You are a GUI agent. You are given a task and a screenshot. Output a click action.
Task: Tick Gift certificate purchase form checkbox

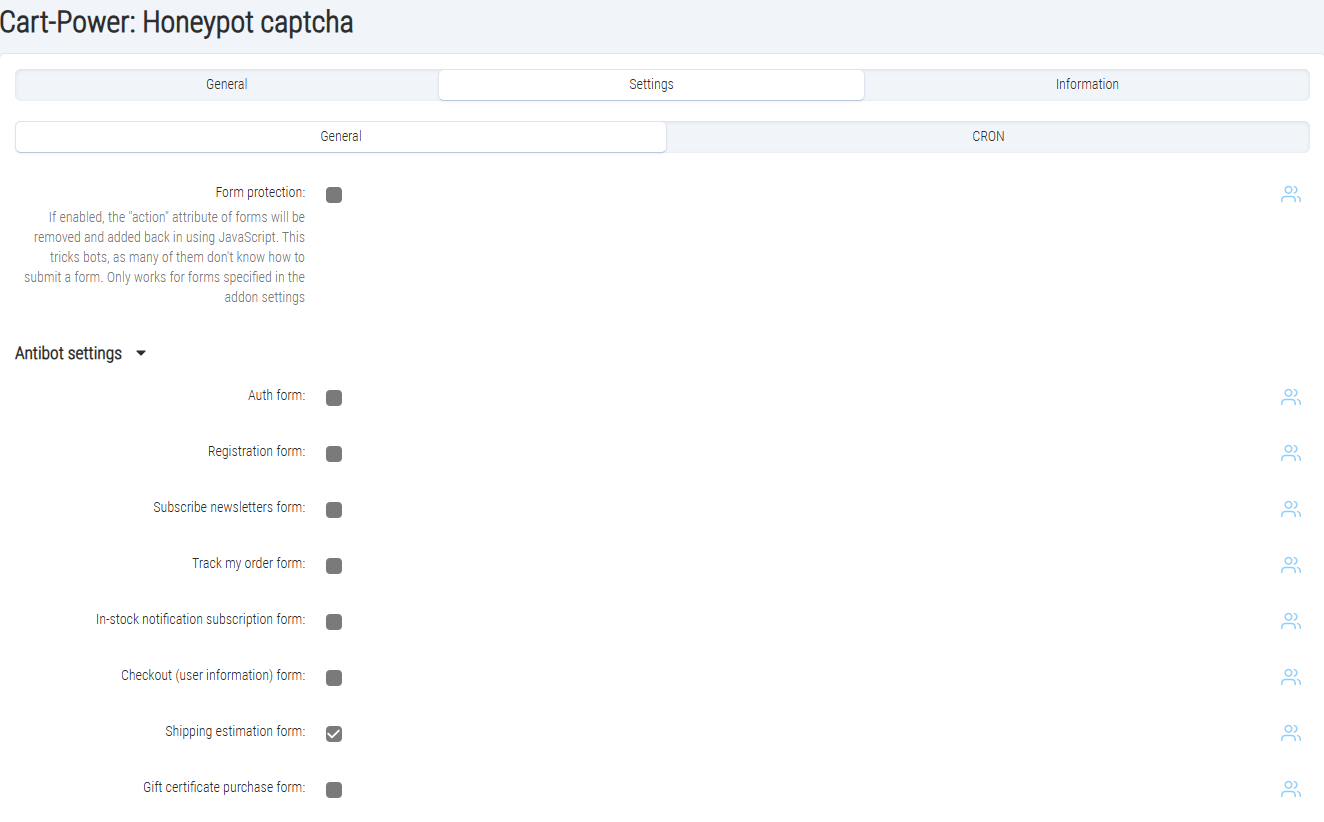click(334, 790)
